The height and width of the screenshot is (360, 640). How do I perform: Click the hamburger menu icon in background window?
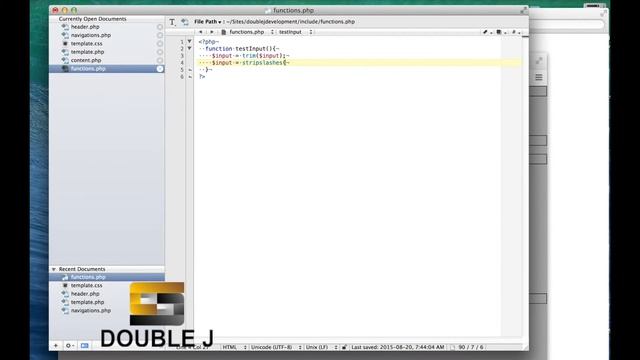(539, 78)
